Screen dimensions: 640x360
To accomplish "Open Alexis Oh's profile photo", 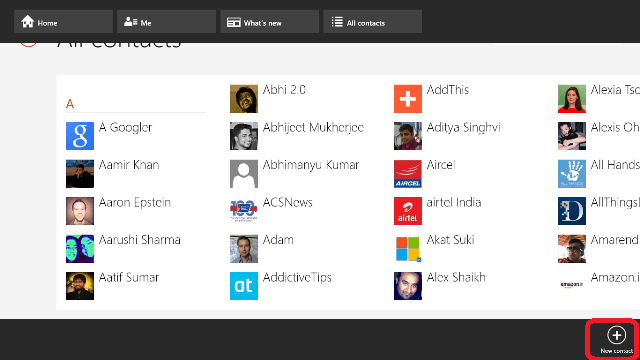I will 572,136.
